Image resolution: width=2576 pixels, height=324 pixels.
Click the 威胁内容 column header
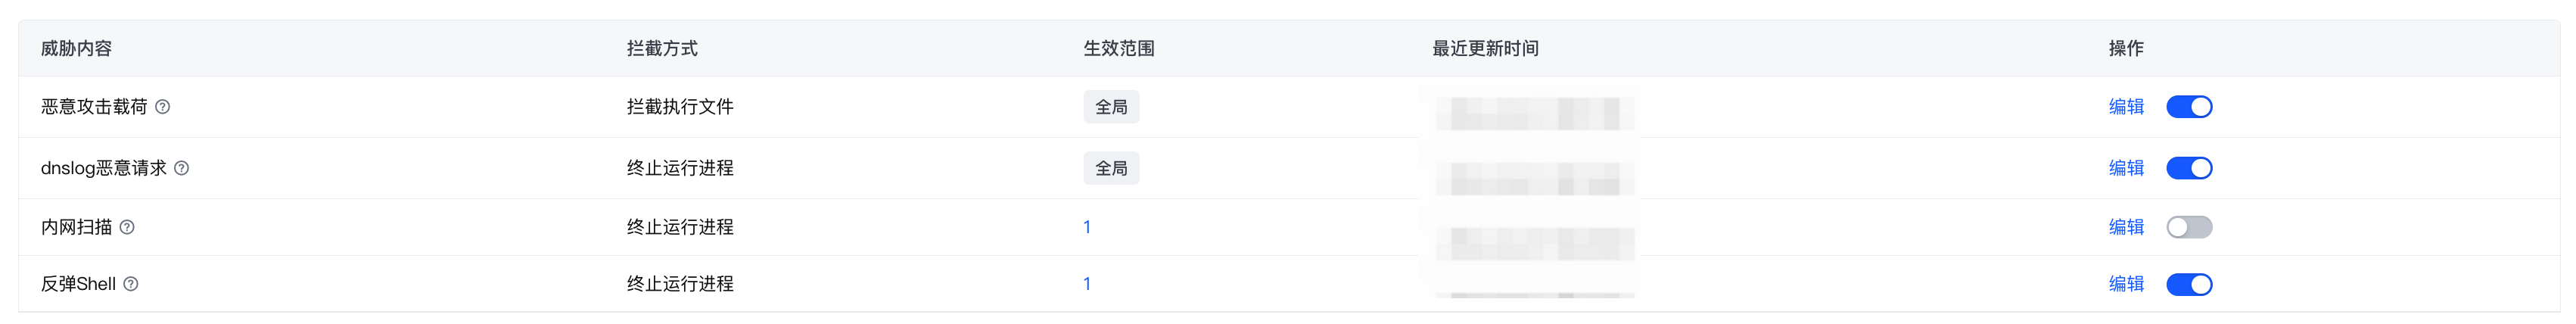(x=76, y=48)
